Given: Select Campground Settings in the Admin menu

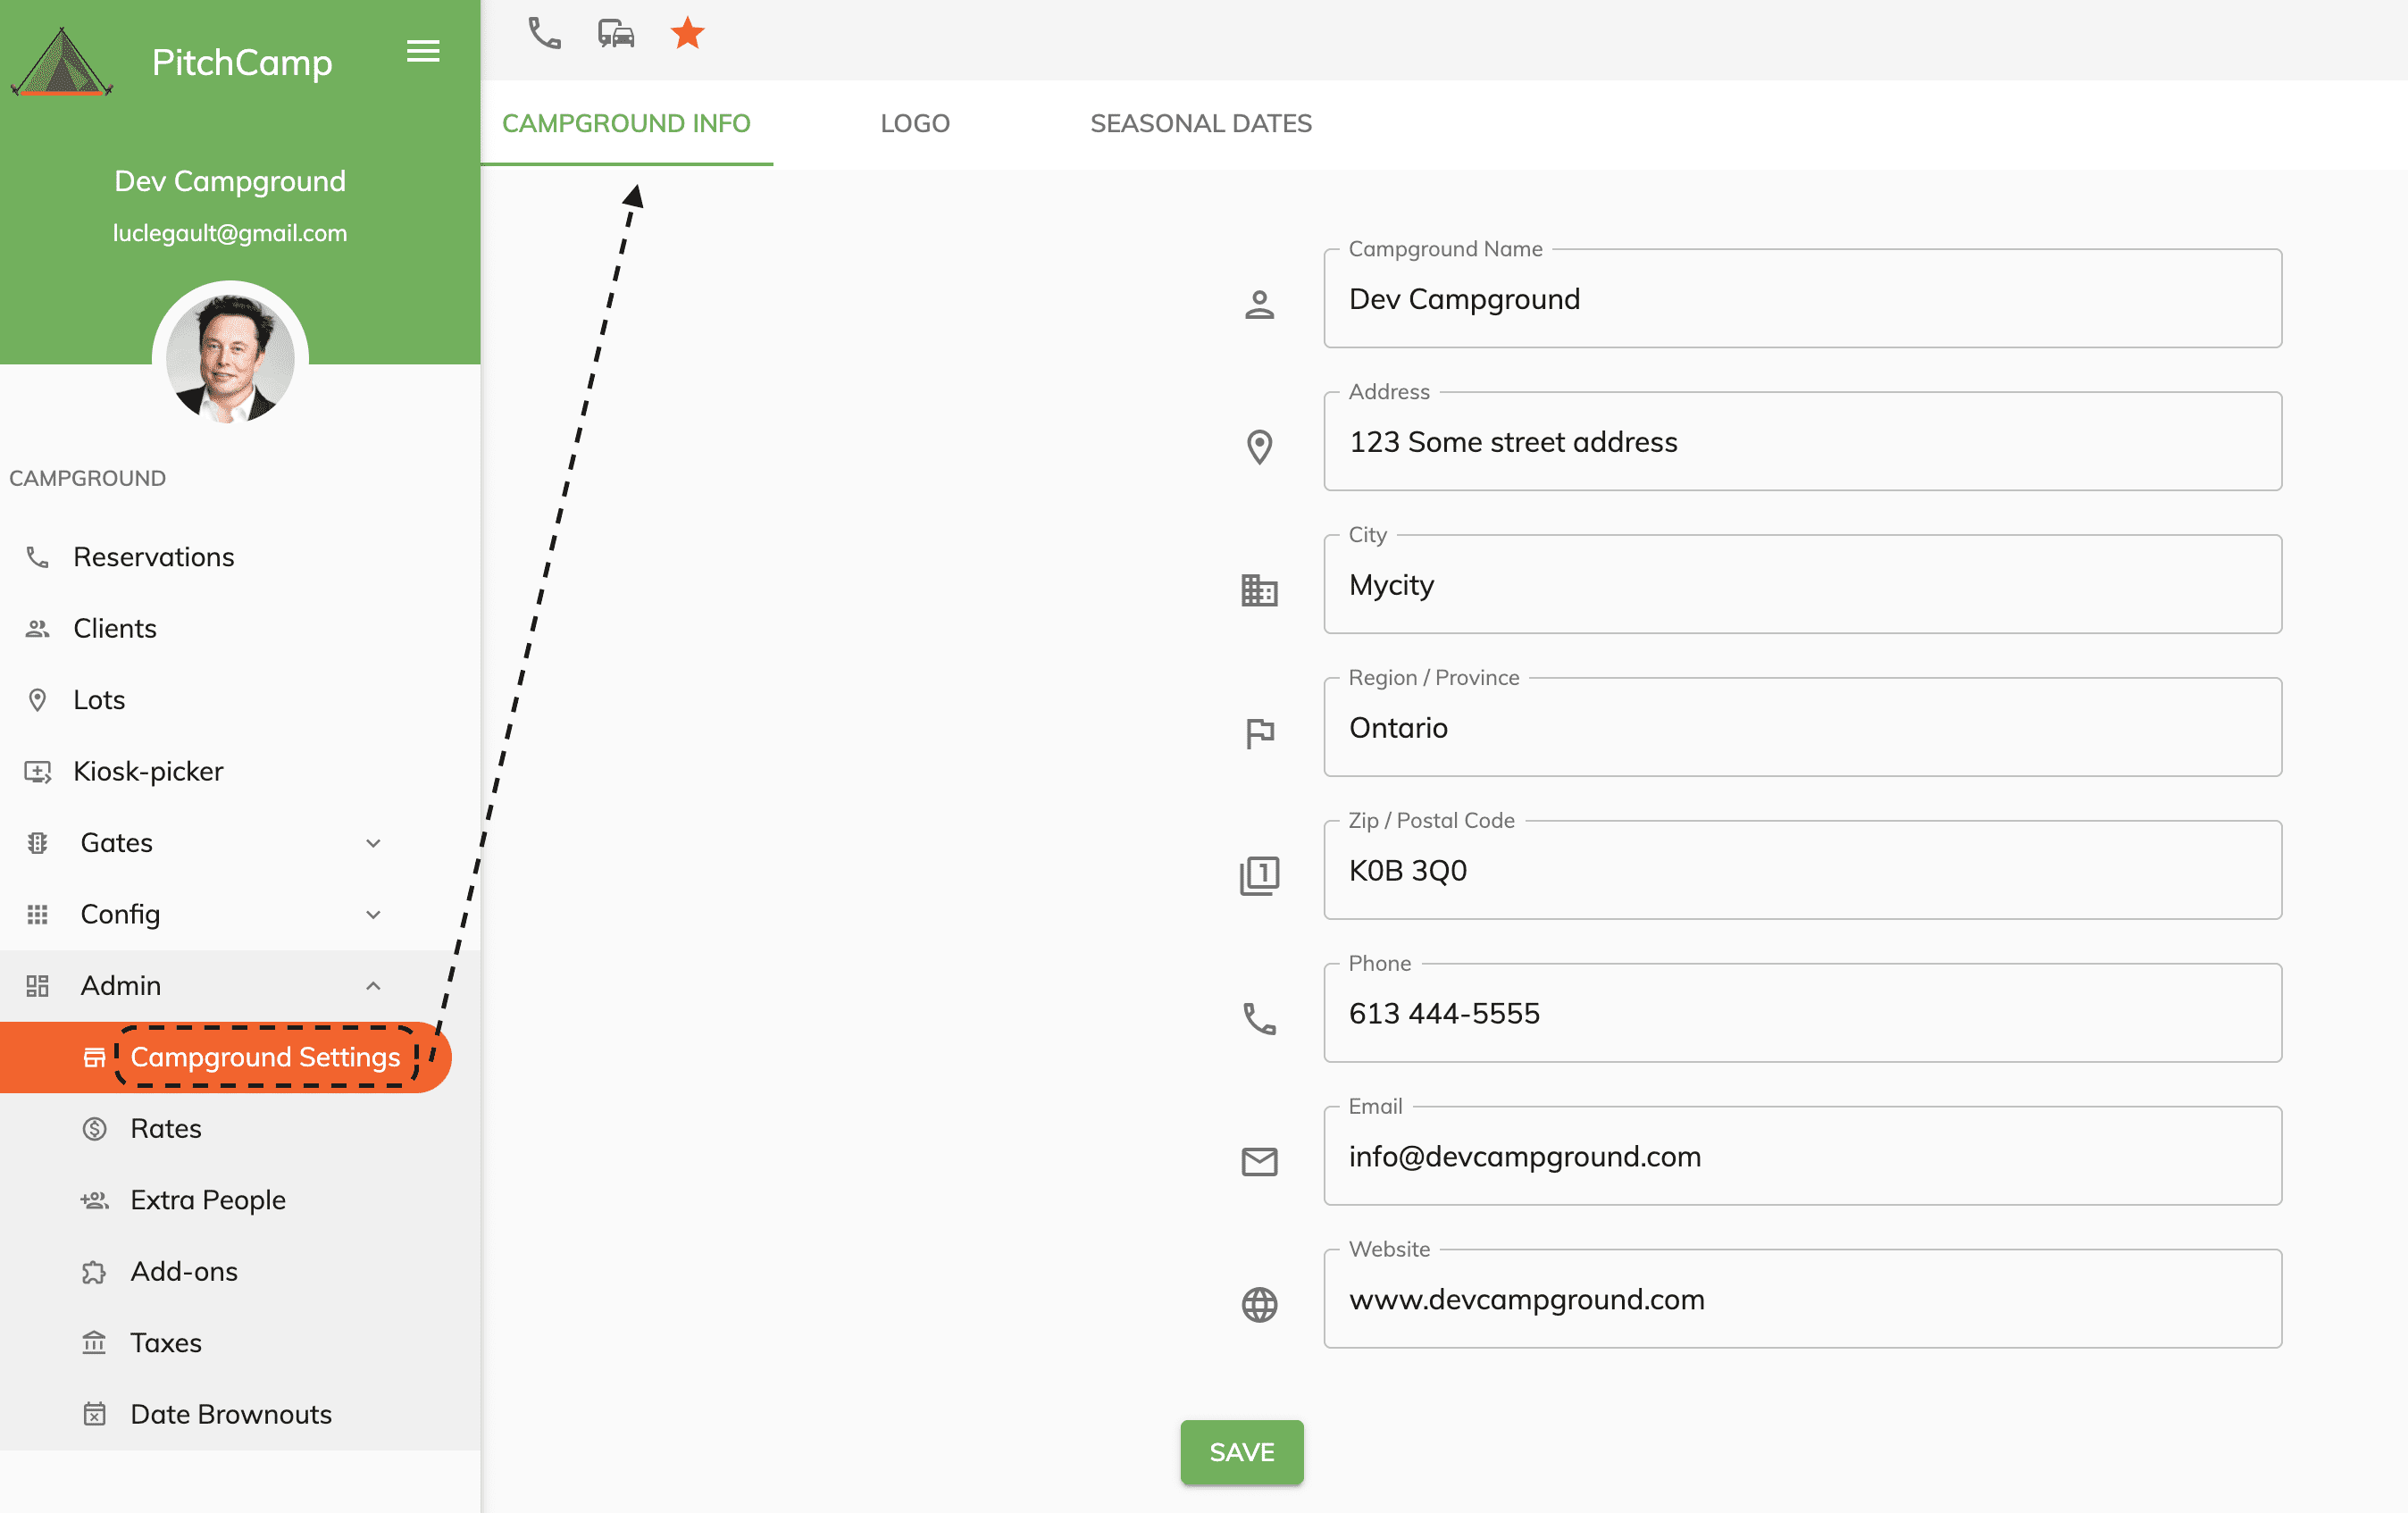Looking at the screenshot, I should (x=226, y=1057).
